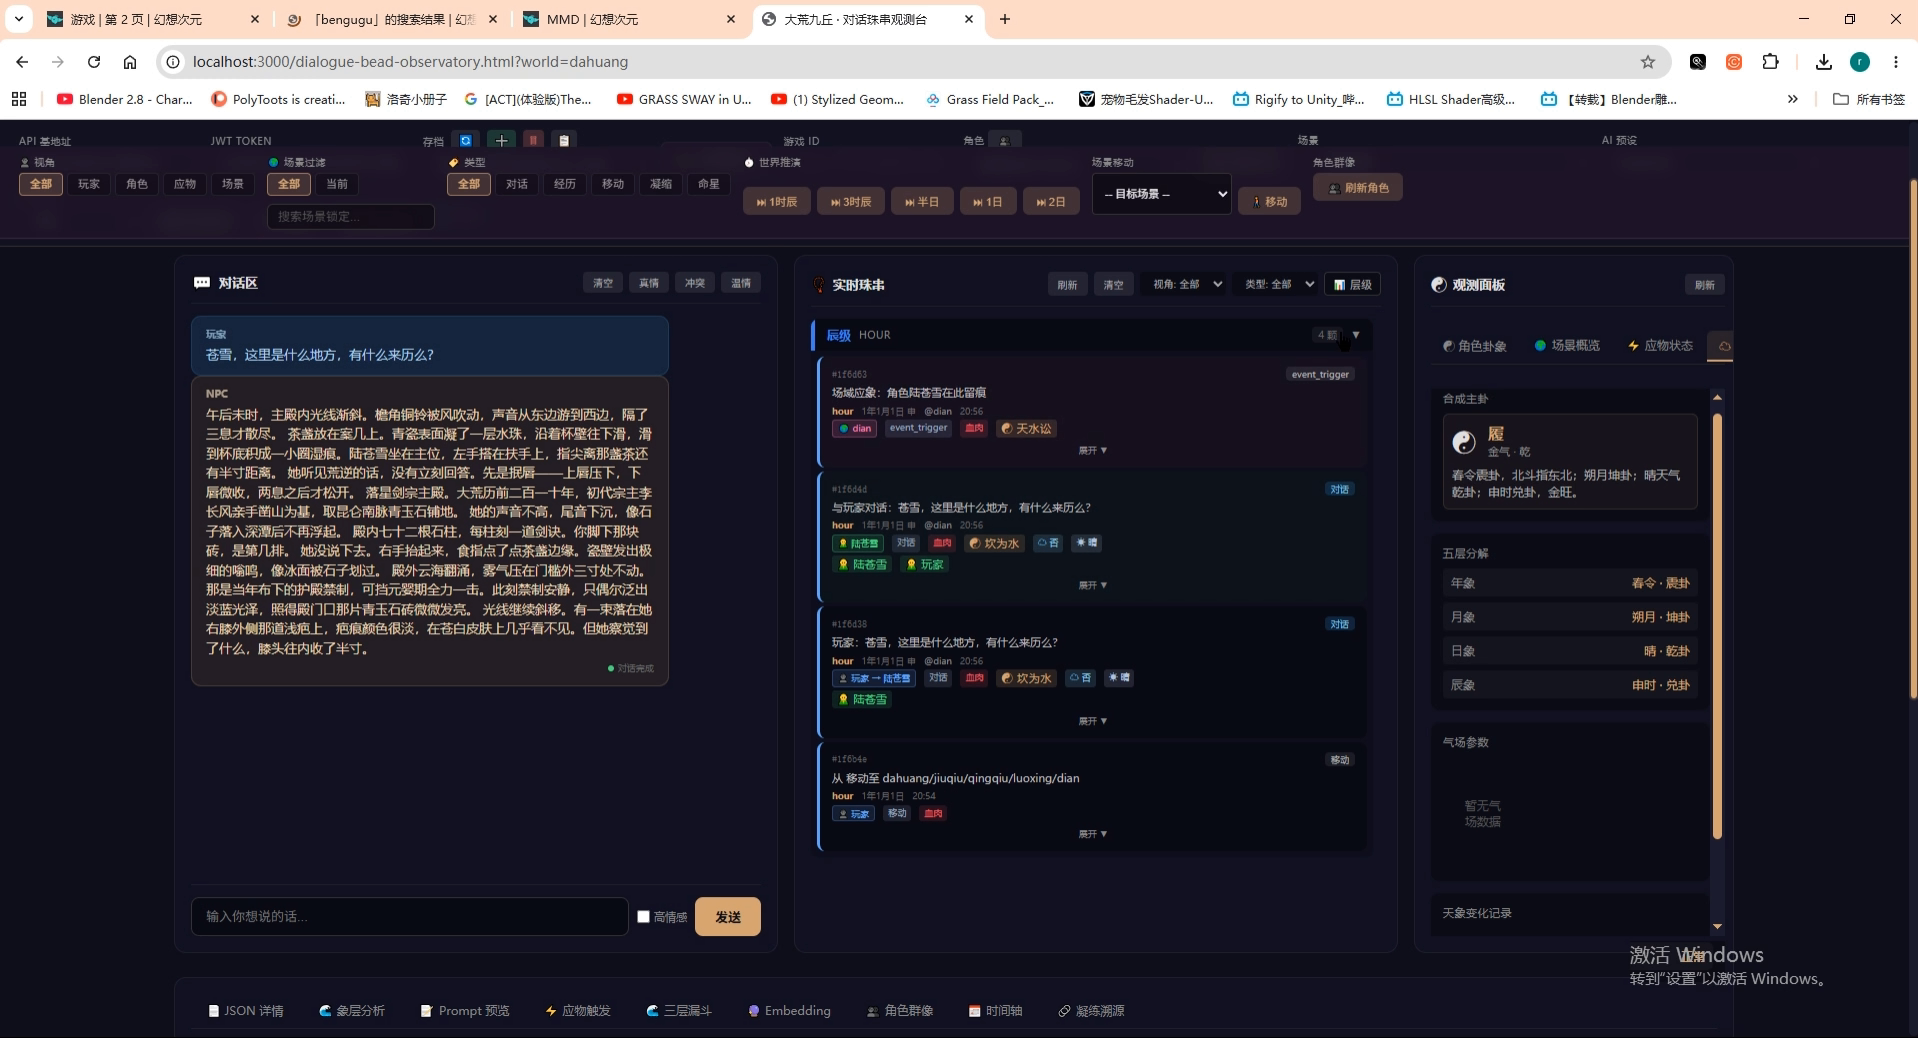Select 凝缩 type filter
Screen dimensions: 1918x1038
[661, 184]
